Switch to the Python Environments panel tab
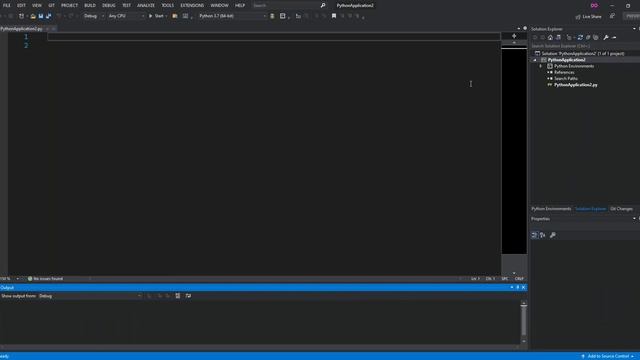The width and height of the screenshot is (640, 360). point(551,209)
